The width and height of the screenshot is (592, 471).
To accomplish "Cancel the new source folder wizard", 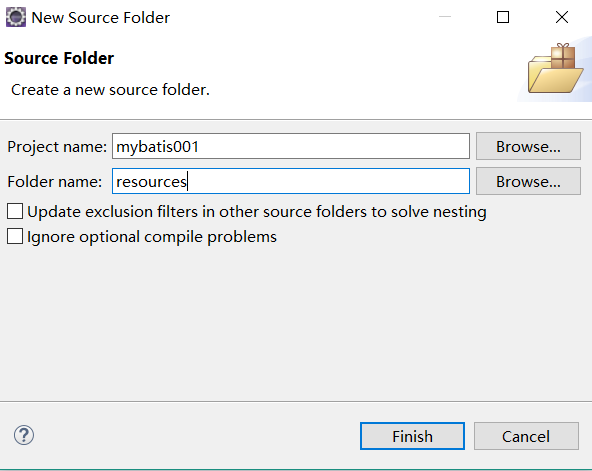I will pos(526,436).
